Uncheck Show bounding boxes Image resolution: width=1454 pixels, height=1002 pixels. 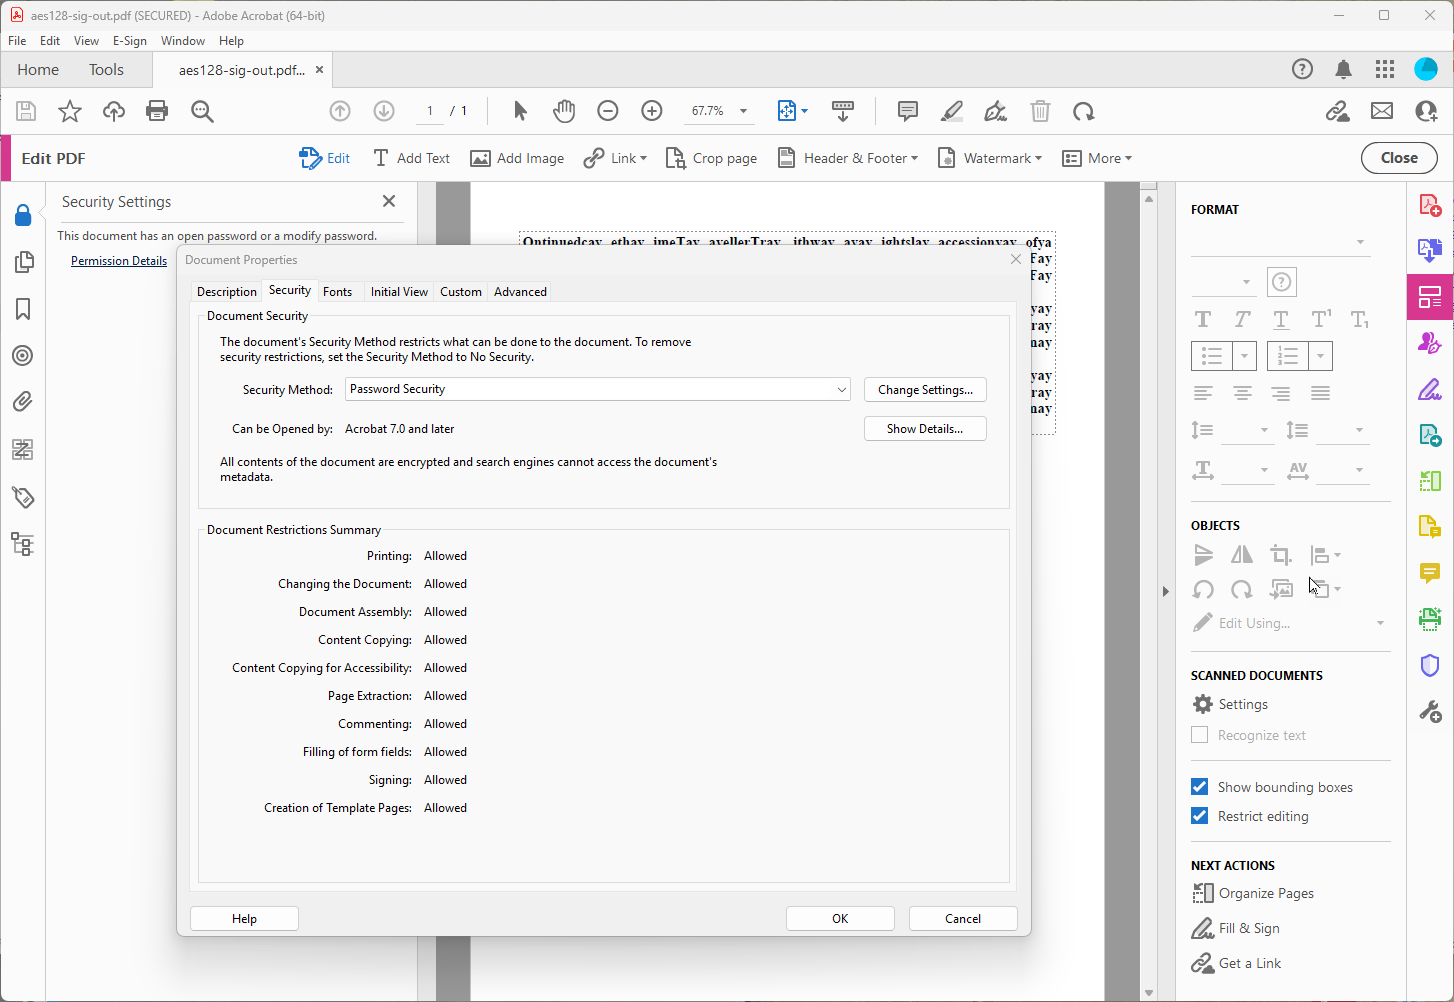click(x=1200, y=787)
